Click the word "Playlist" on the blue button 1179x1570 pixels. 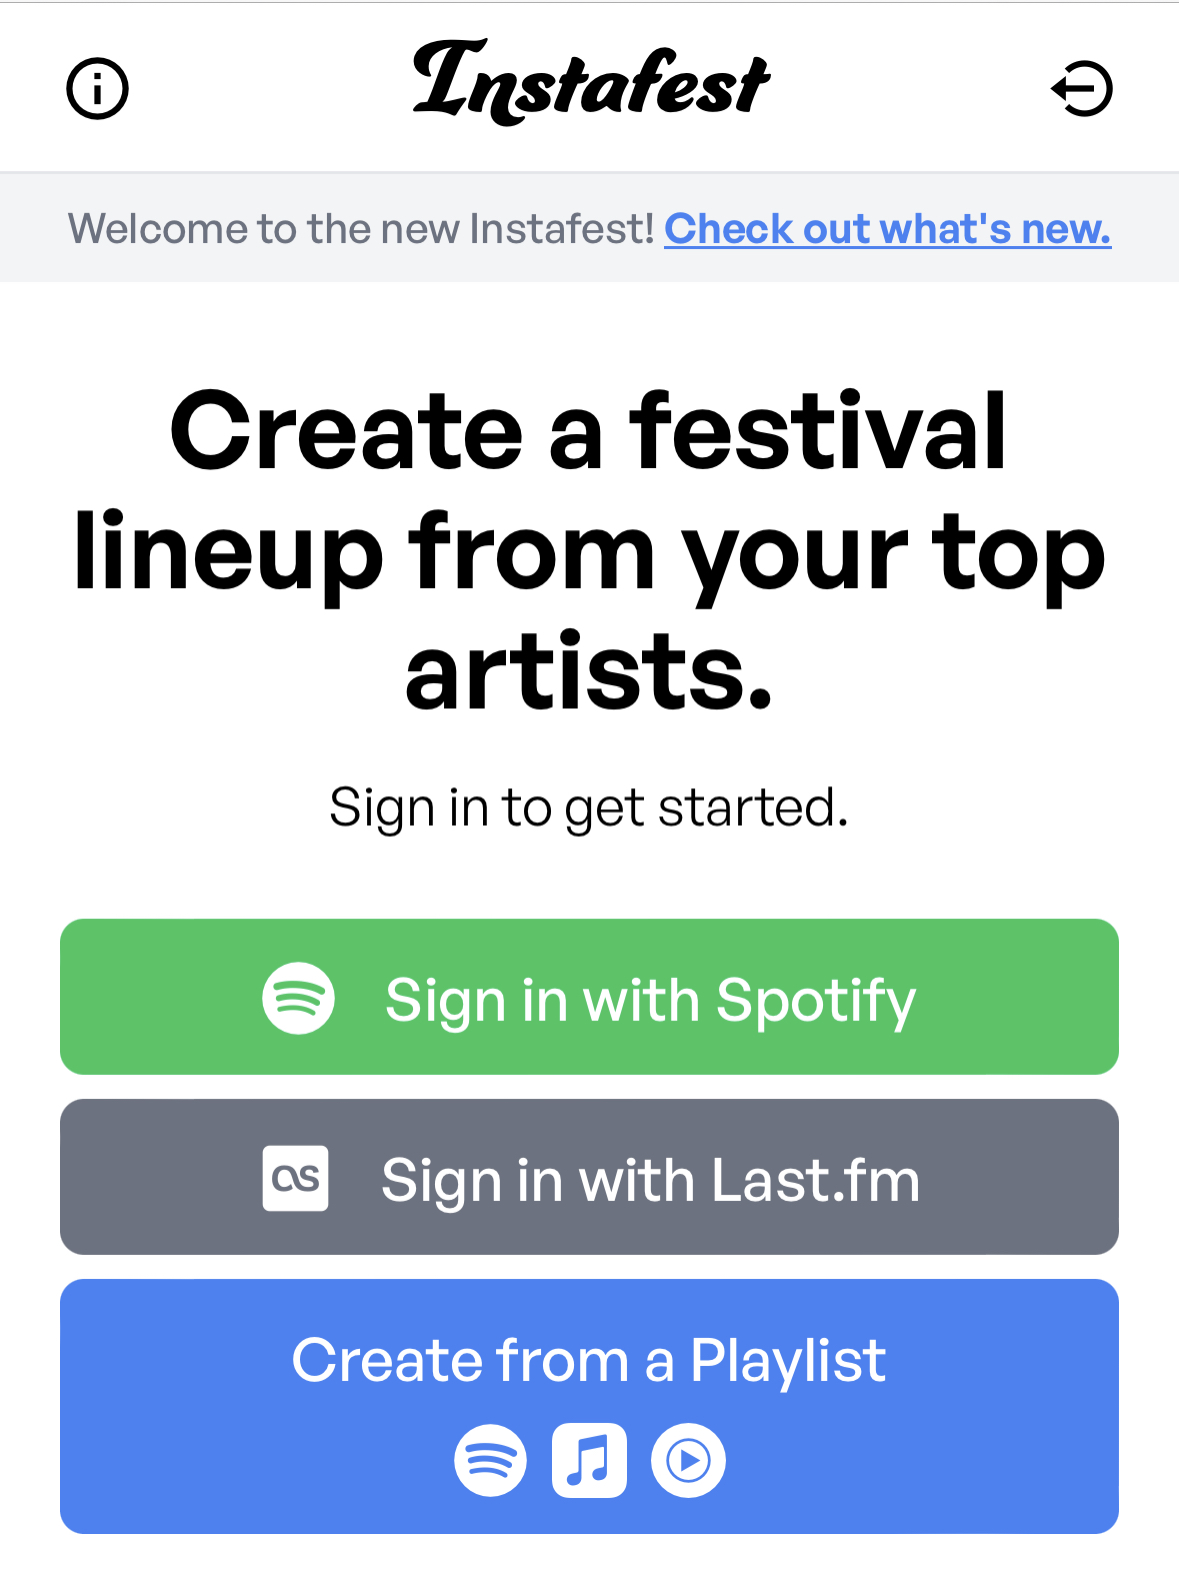[x=787, y=1360]
